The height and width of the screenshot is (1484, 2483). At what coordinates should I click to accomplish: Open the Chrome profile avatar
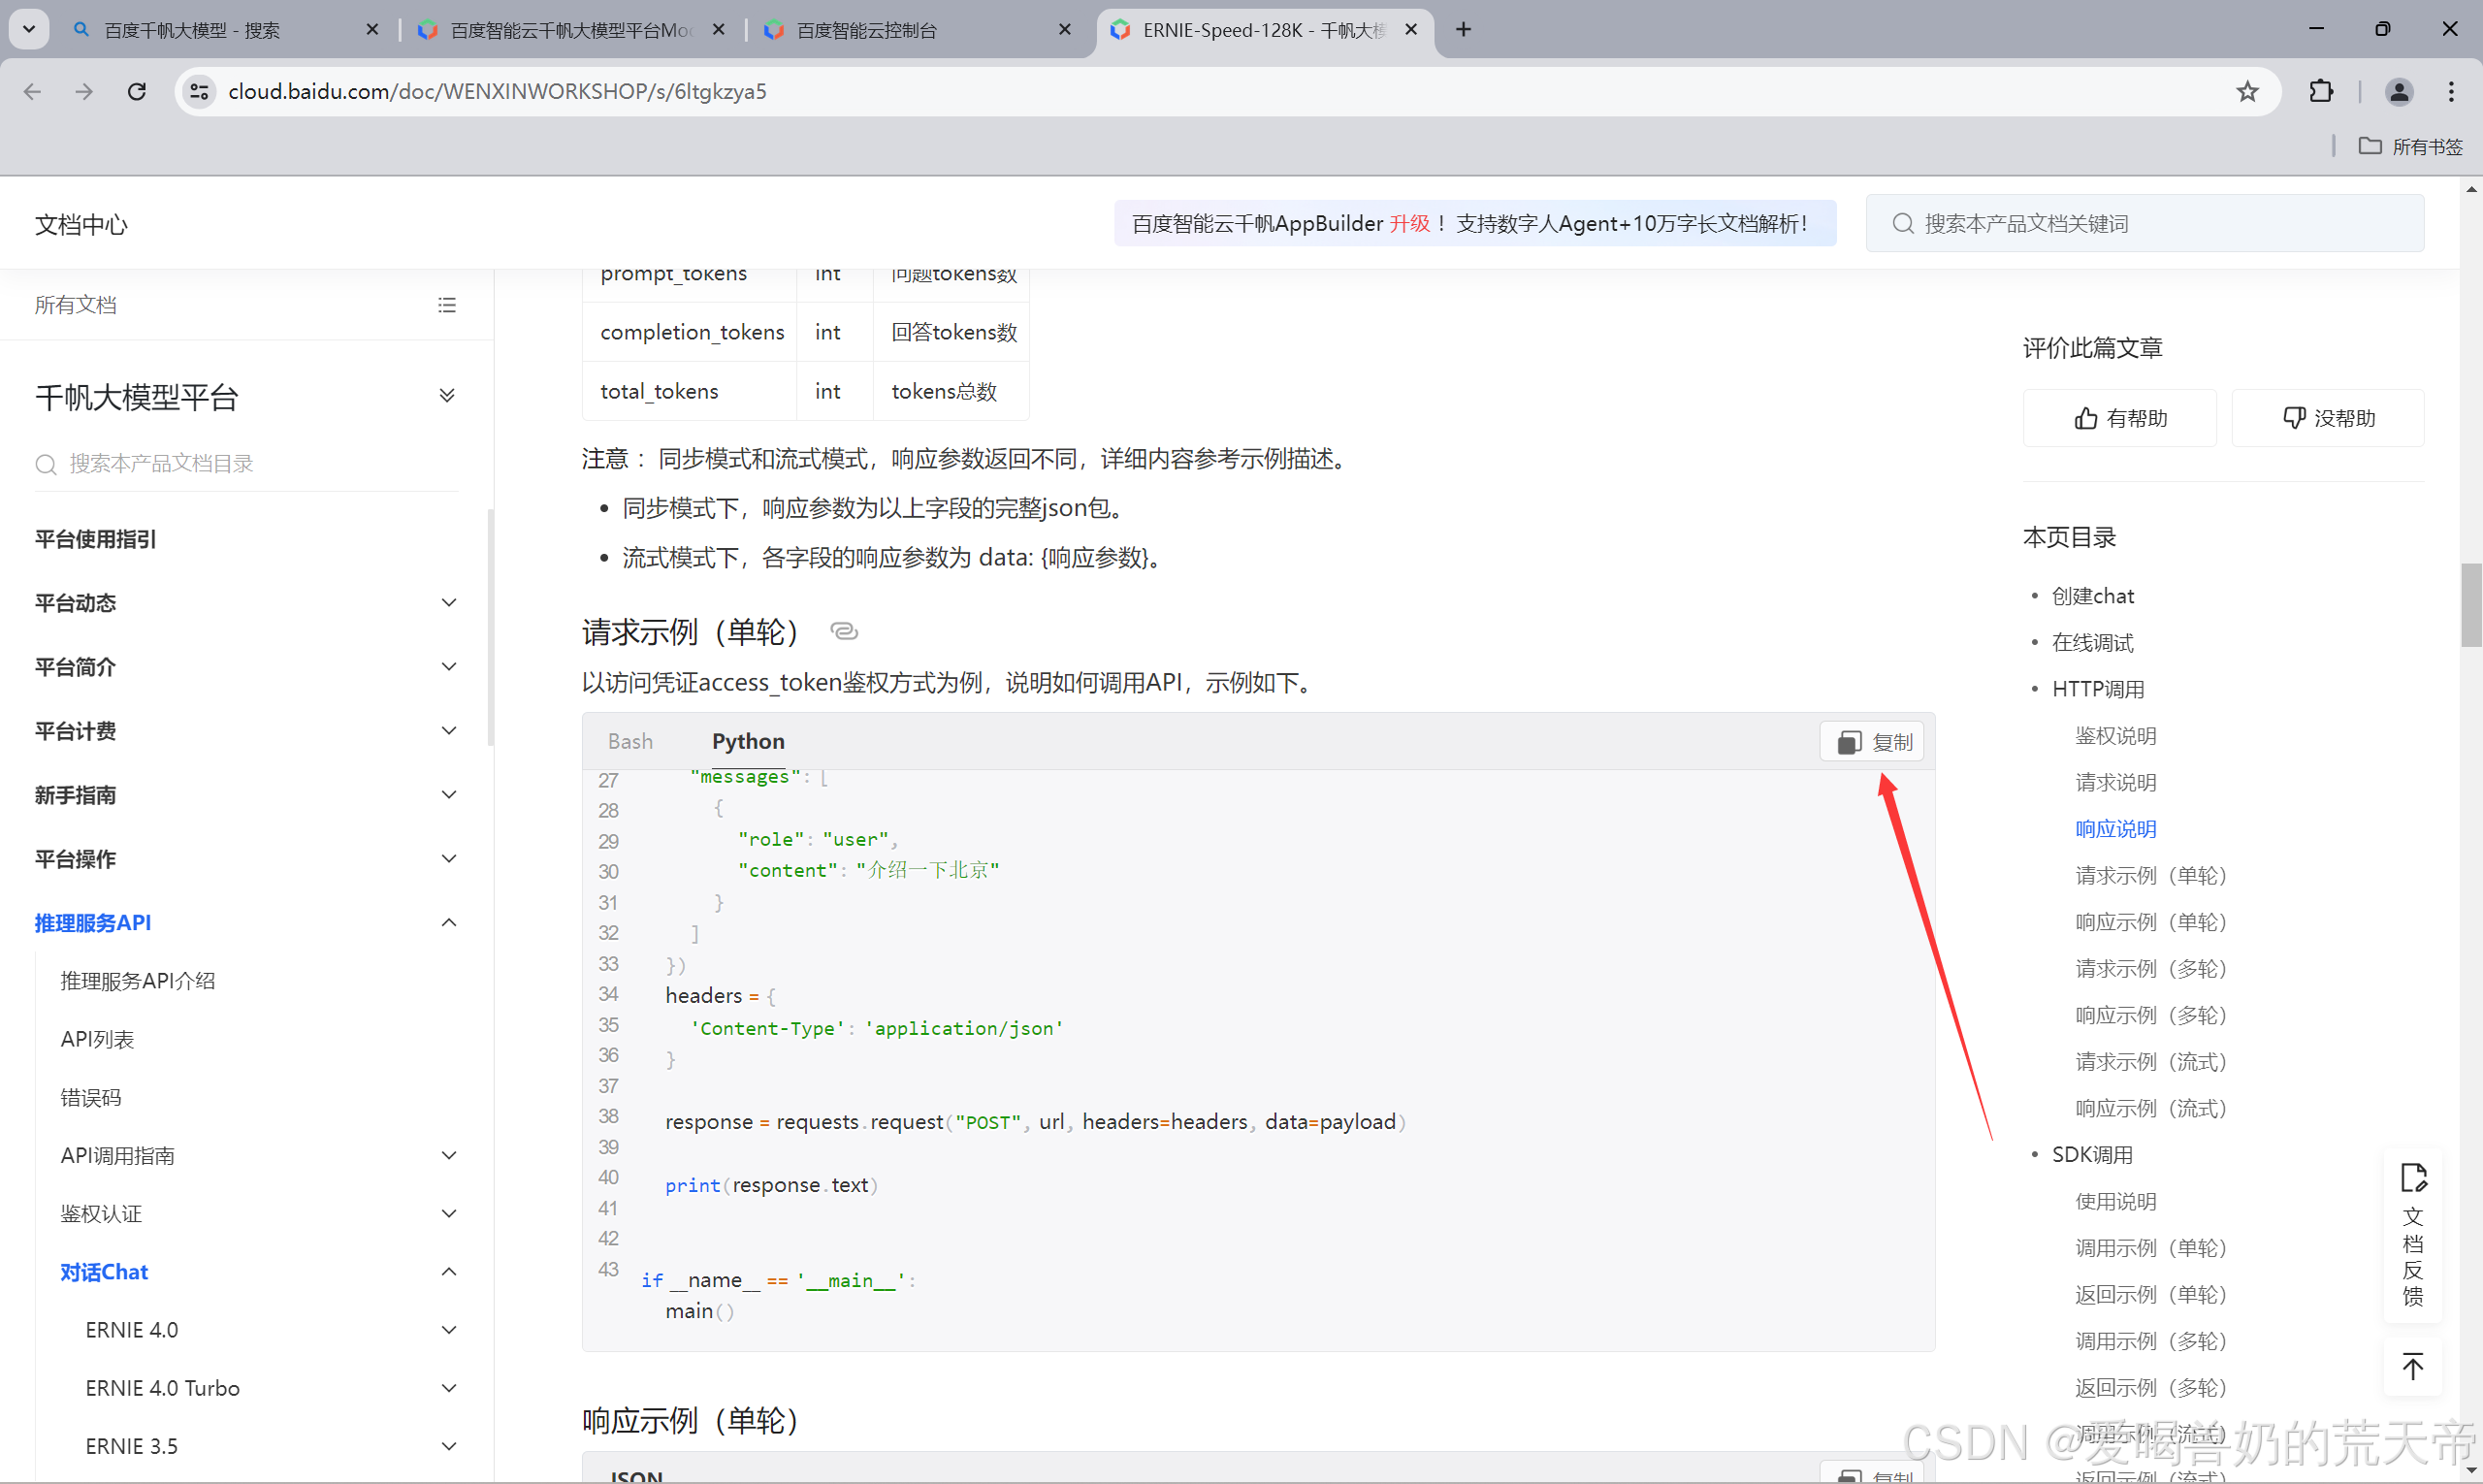[2398, 91]
